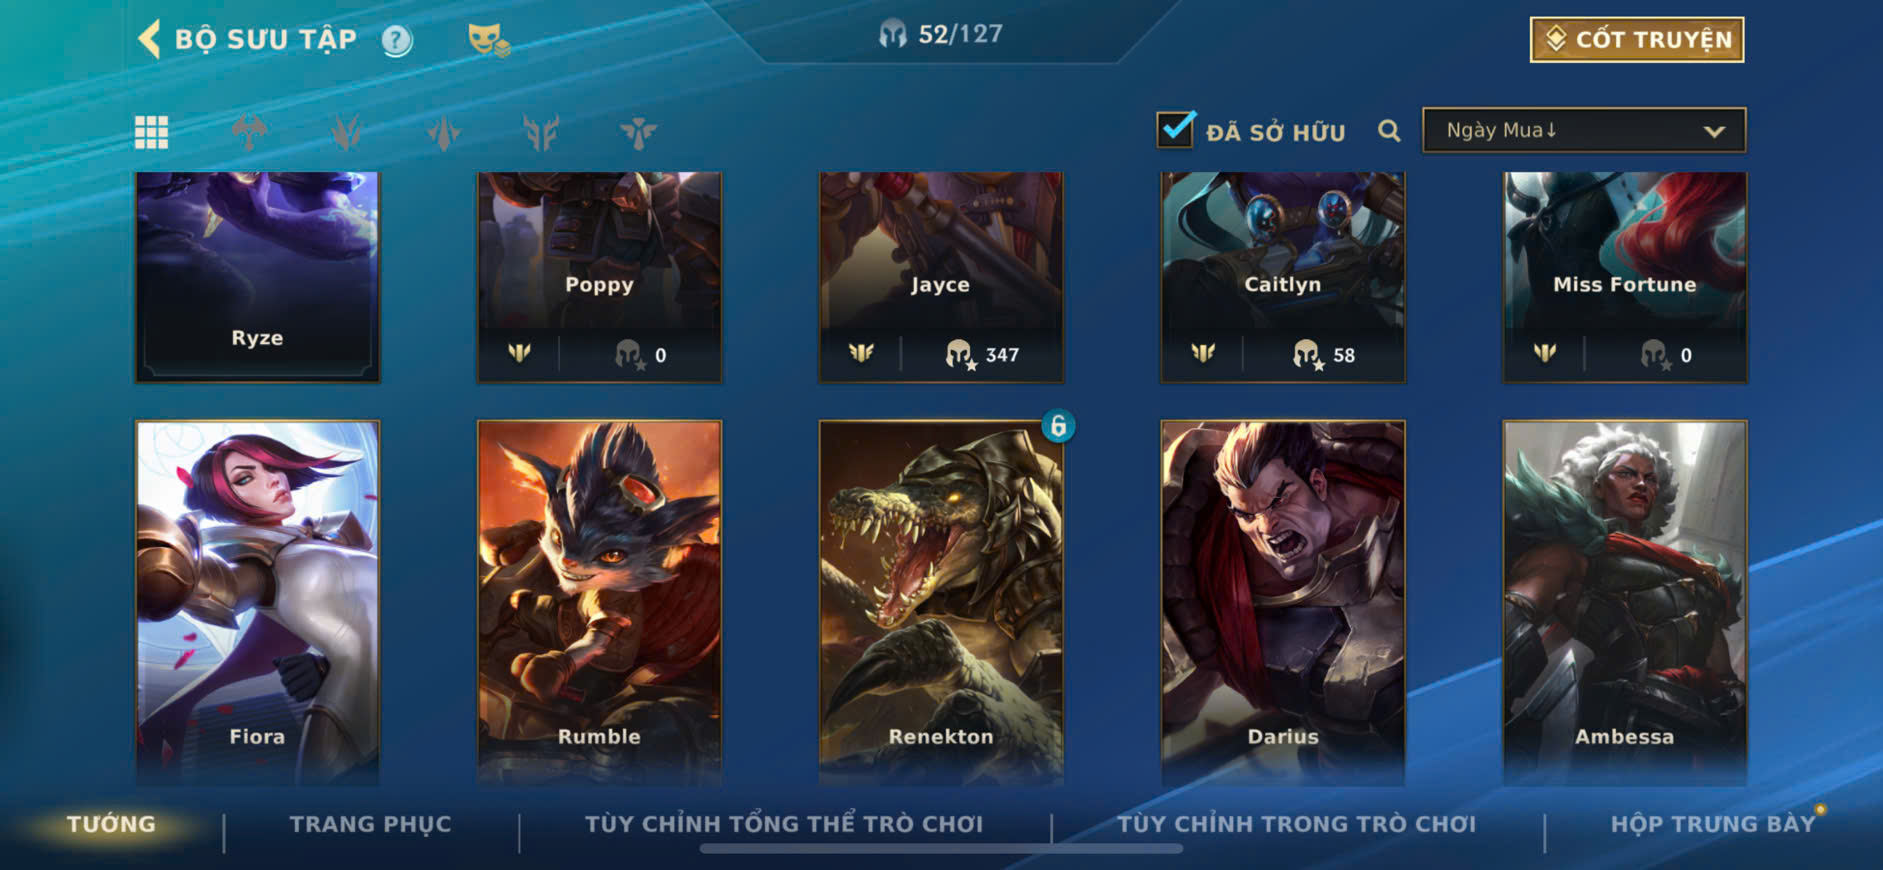This screenshot has height=870, width=1883.
Task: Select the all champions grid filter
Action: pyautogui.click(x=152, y=132)
